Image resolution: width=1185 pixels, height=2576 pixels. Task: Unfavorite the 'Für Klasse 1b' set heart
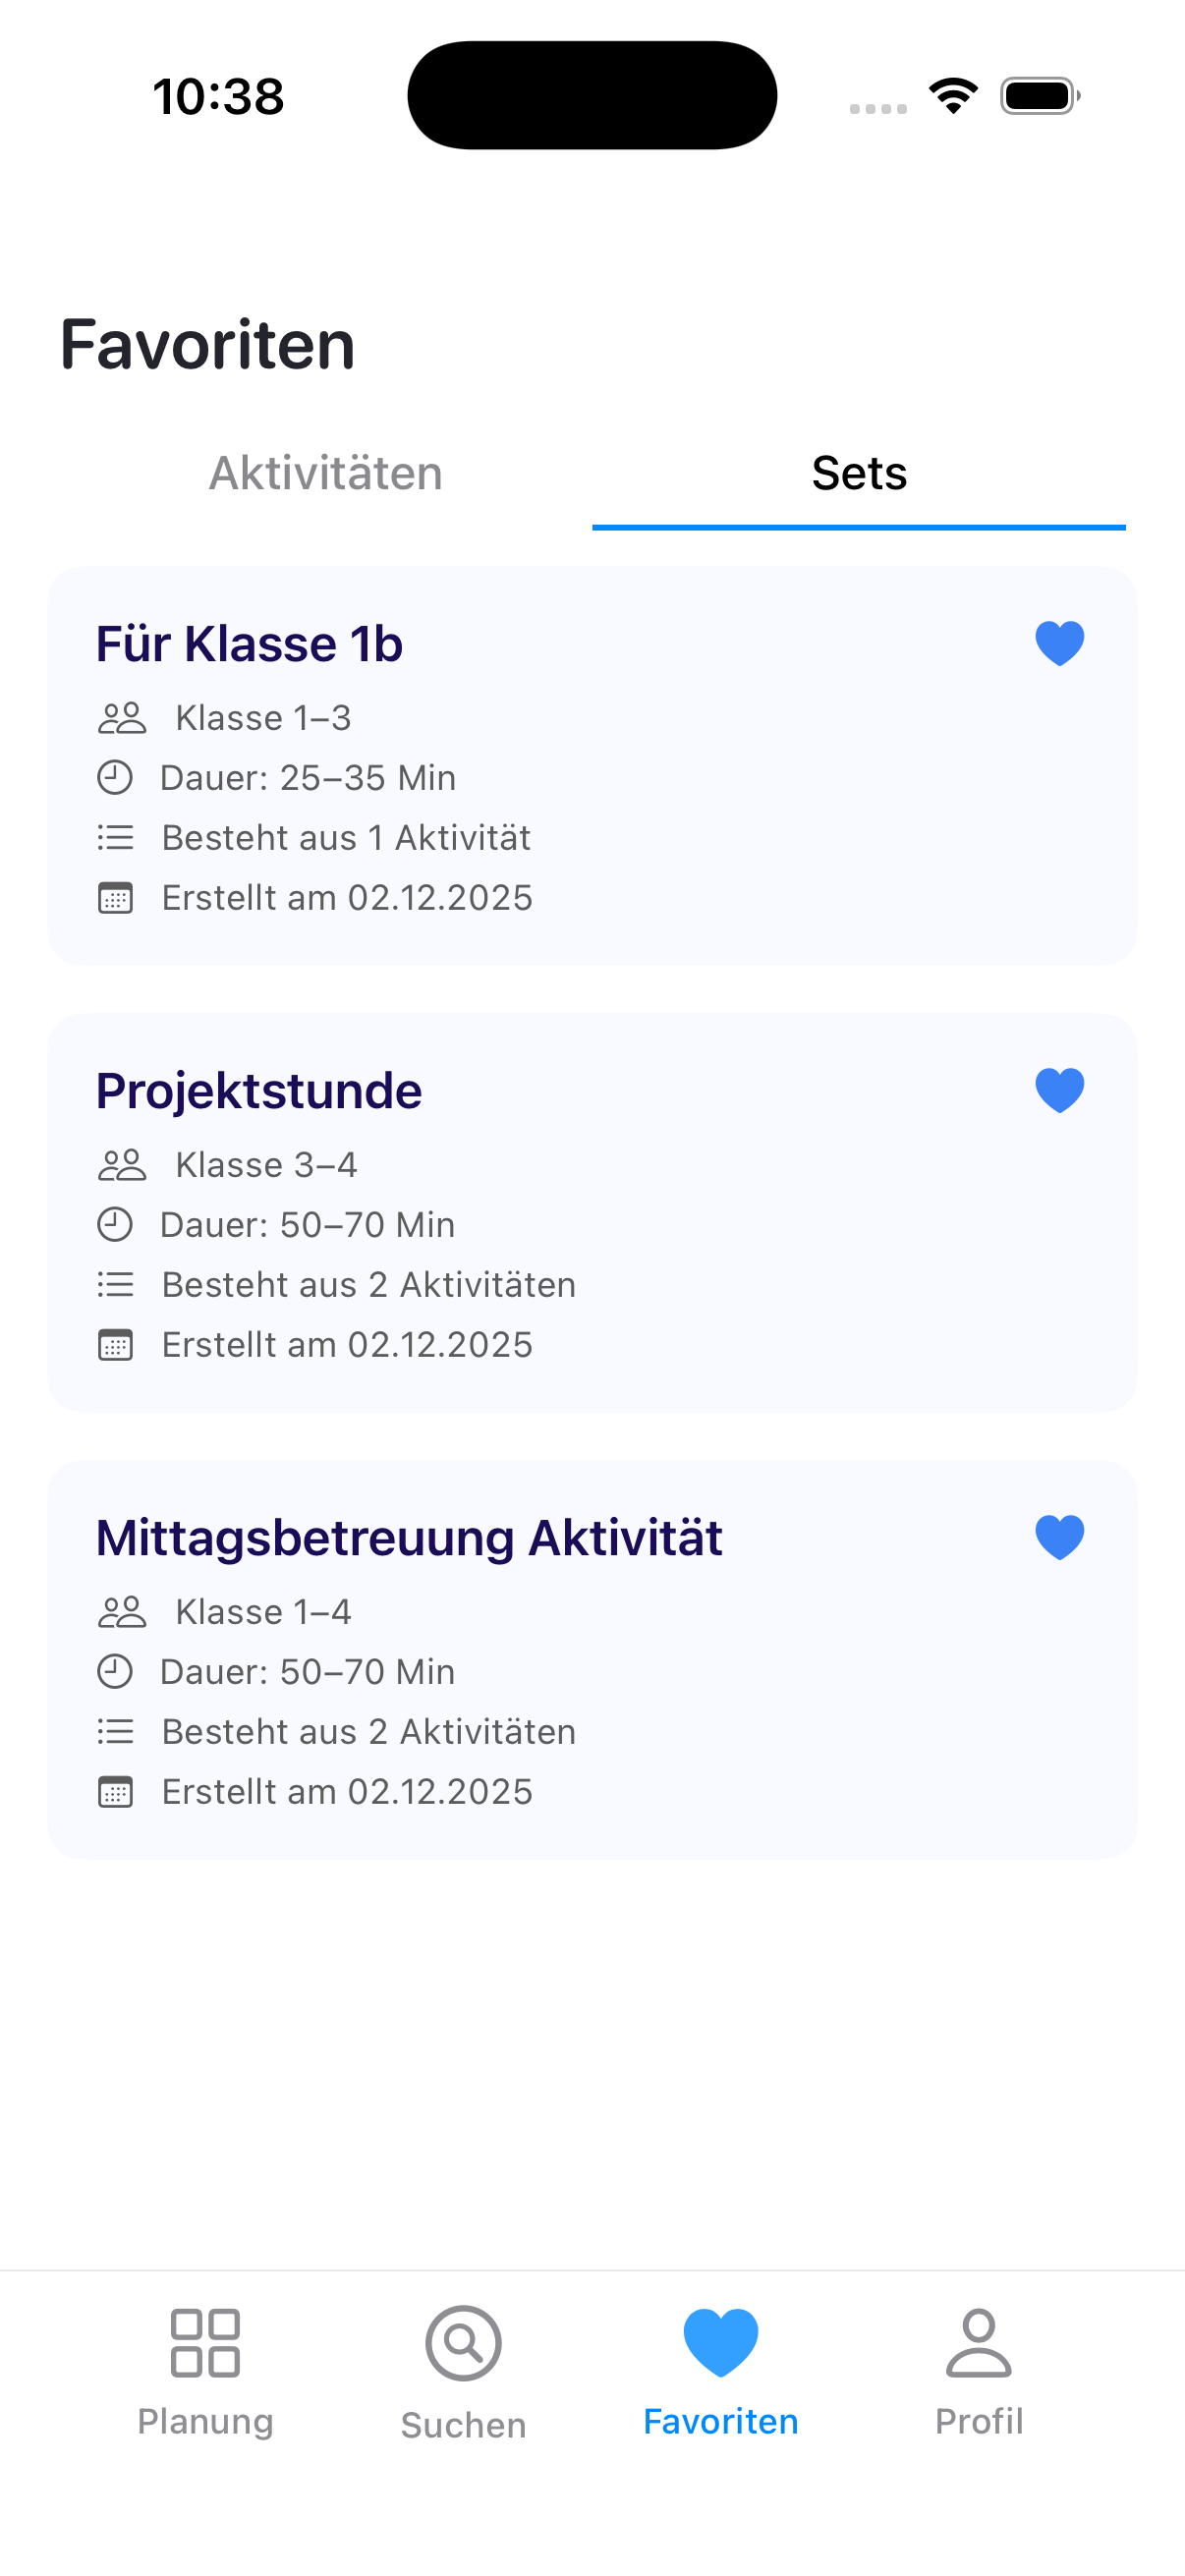coord(1059,643)
